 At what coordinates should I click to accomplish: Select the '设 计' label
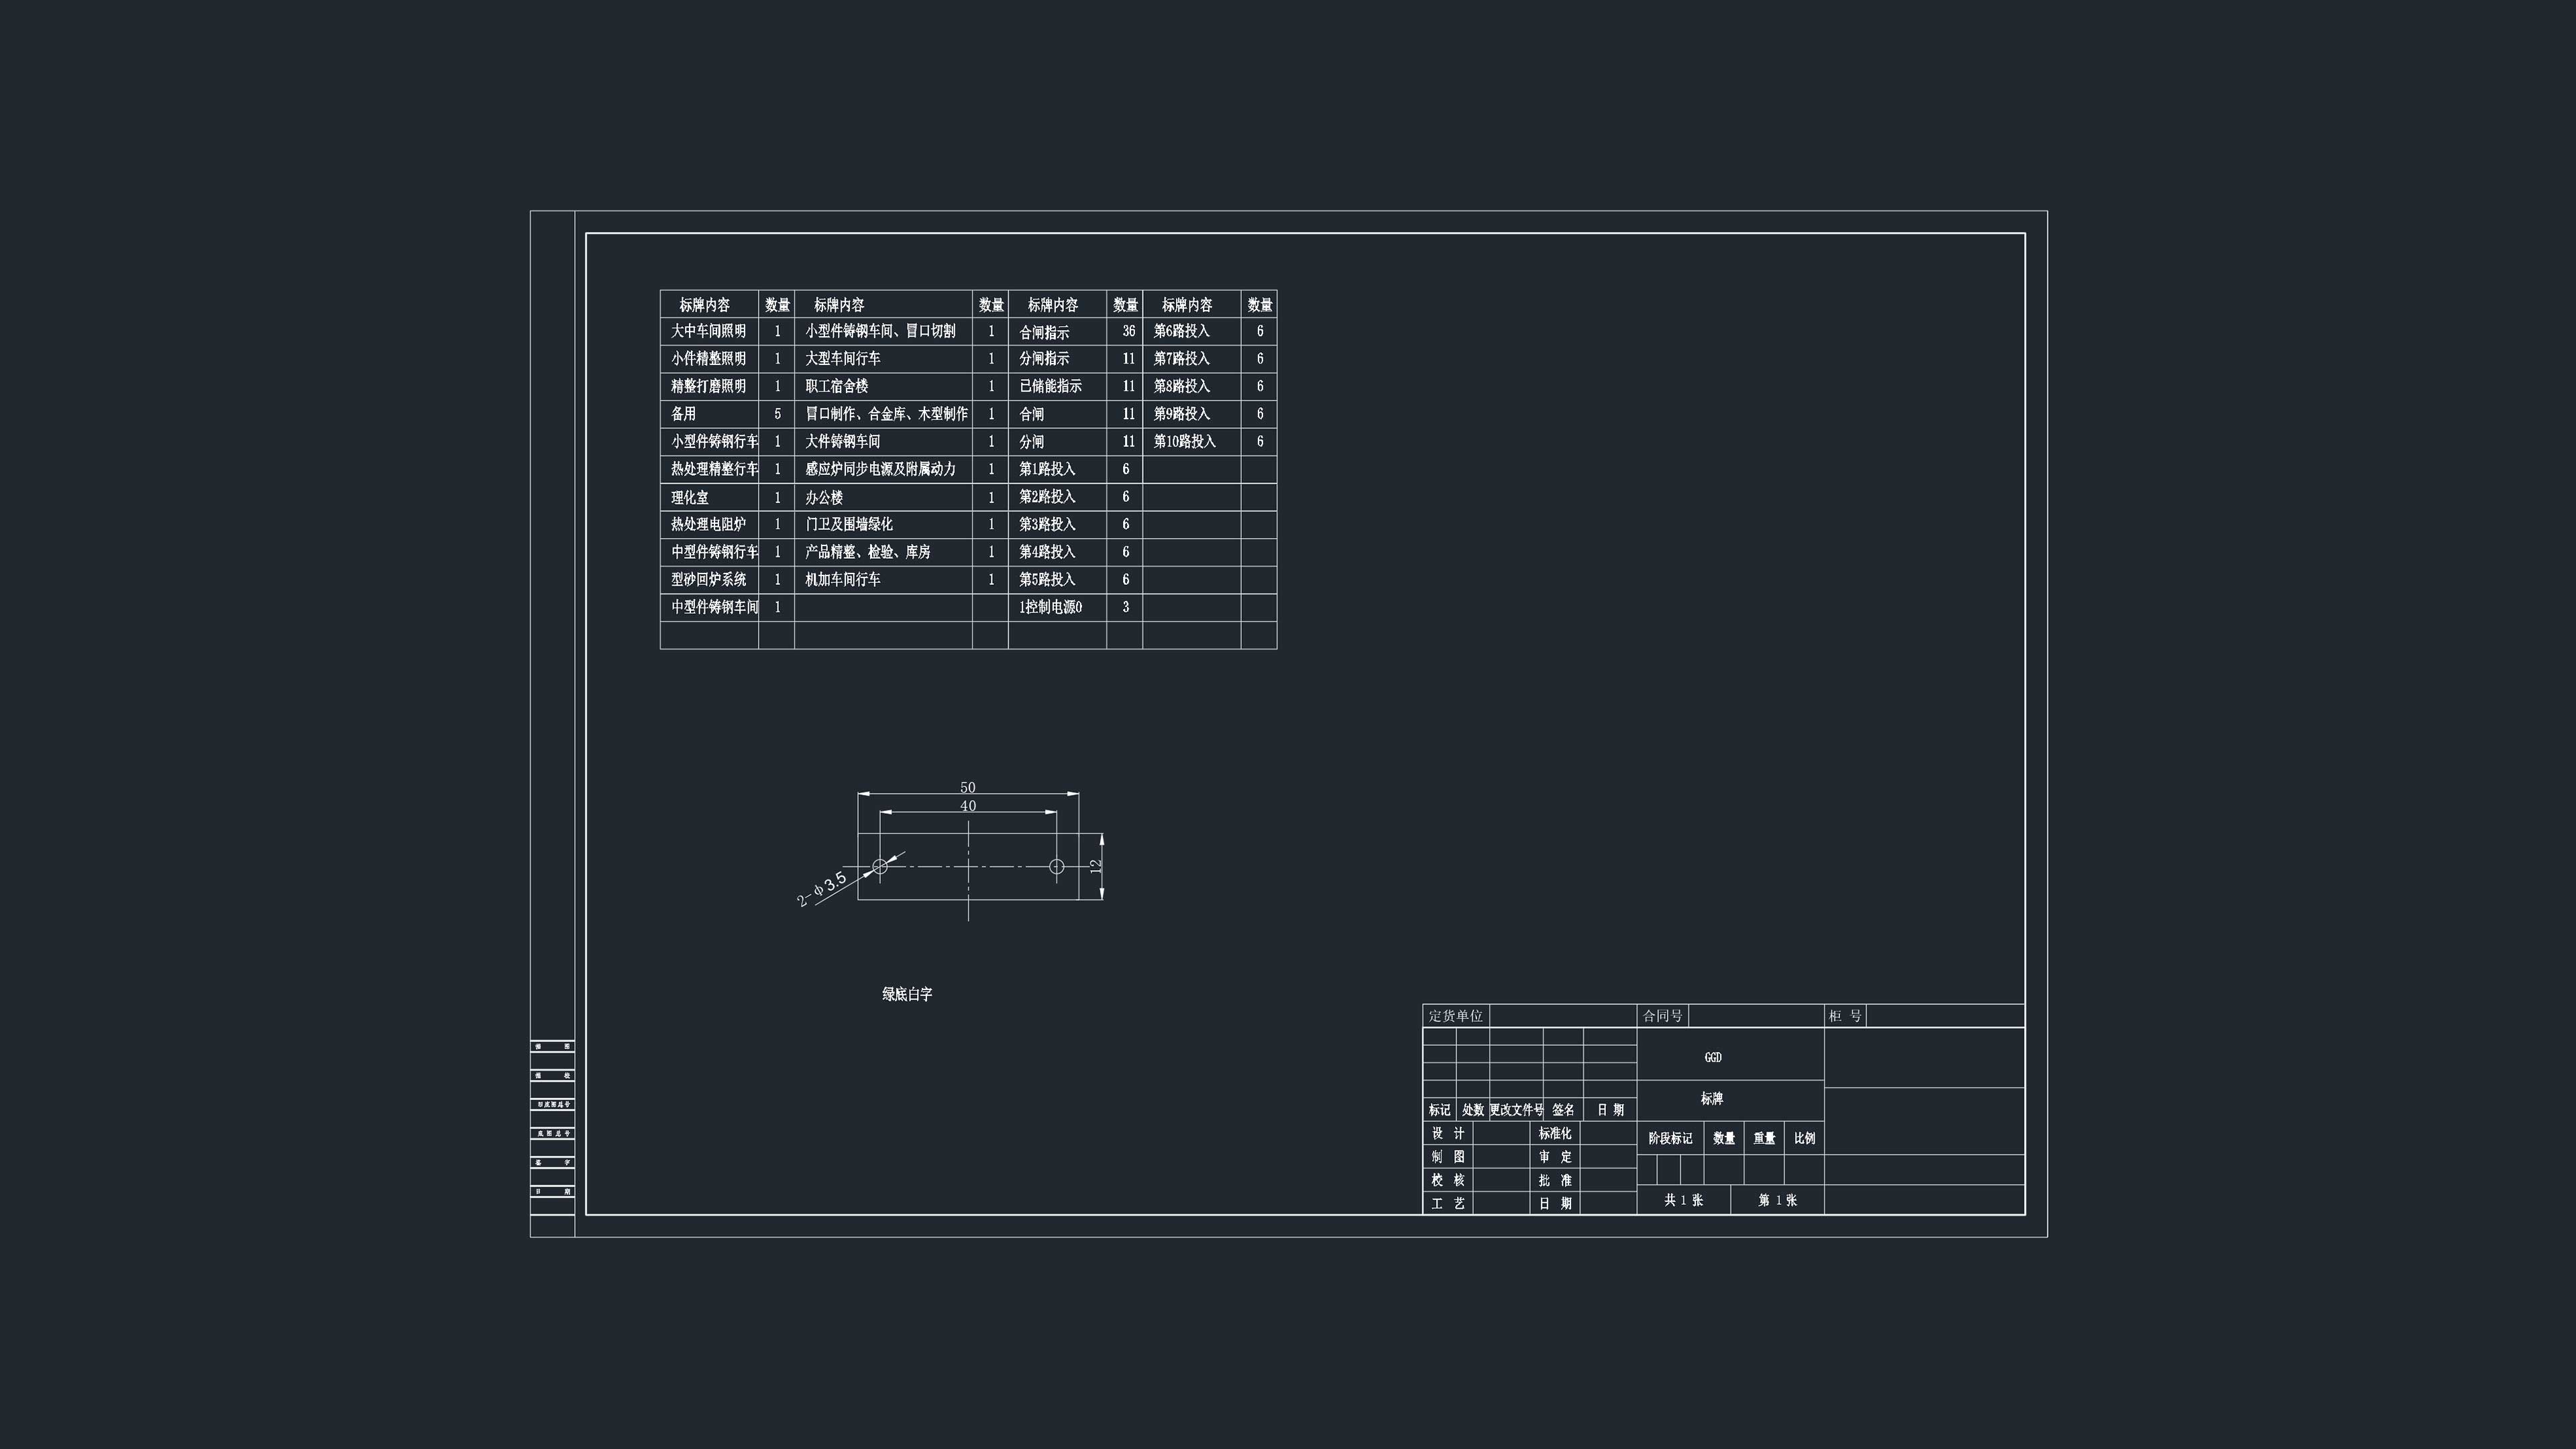tap(1448, 1134)
